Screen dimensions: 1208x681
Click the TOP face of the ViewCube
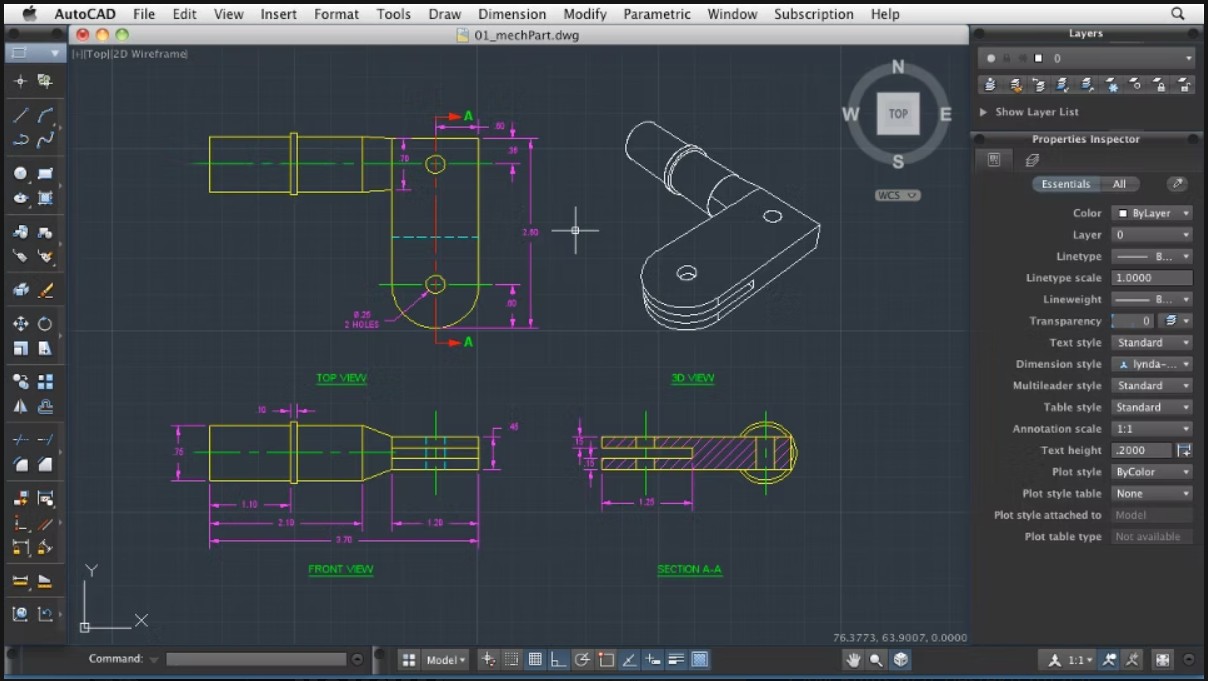click(x=898, y=113)
